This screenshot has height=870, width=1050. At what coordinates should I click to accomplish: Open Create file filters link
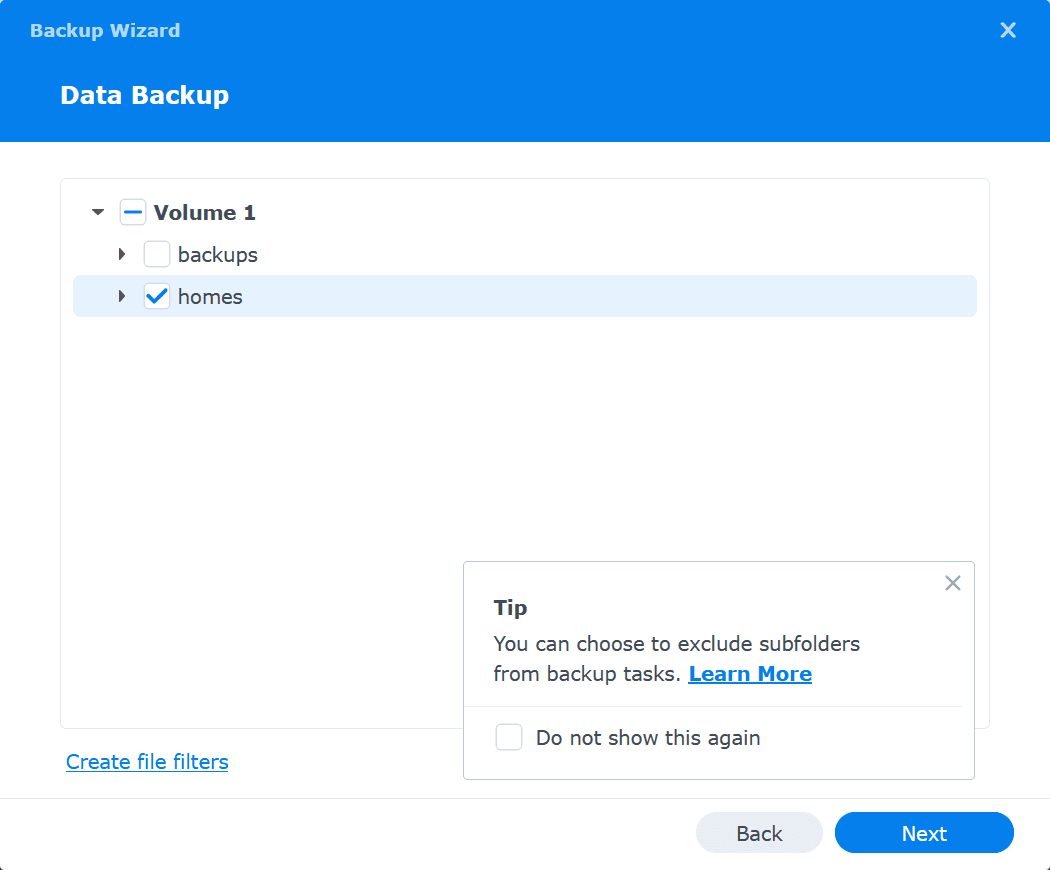pos(147,762)
